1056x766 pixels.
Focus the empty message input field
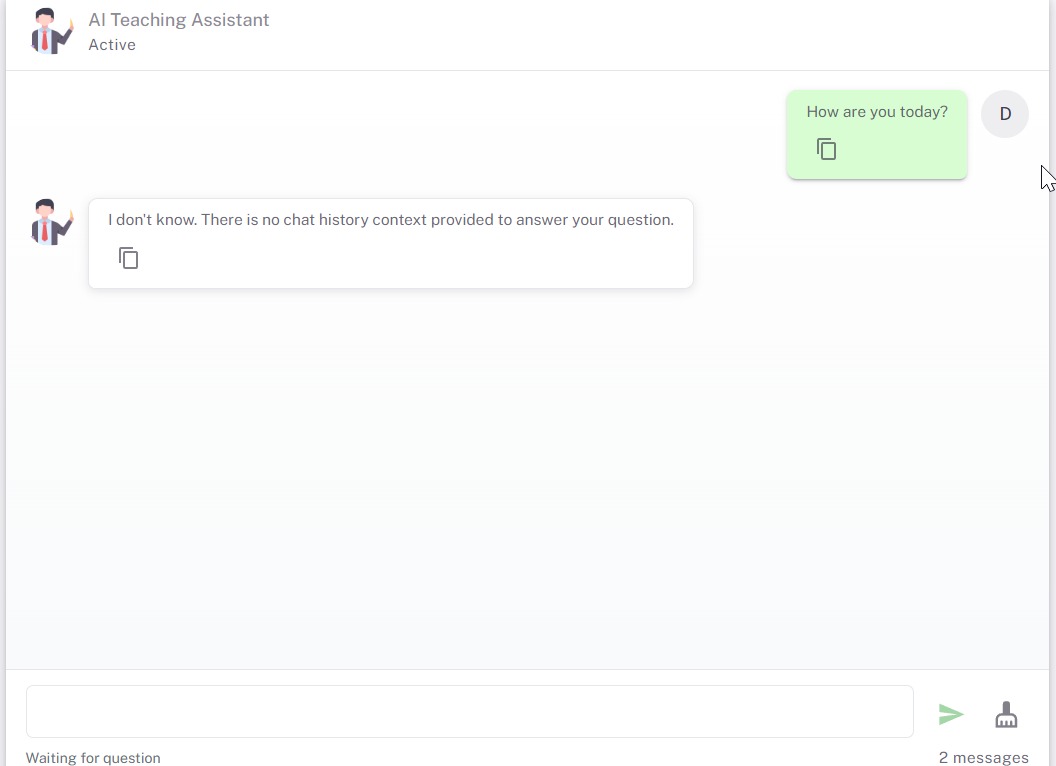click(470, 711)
